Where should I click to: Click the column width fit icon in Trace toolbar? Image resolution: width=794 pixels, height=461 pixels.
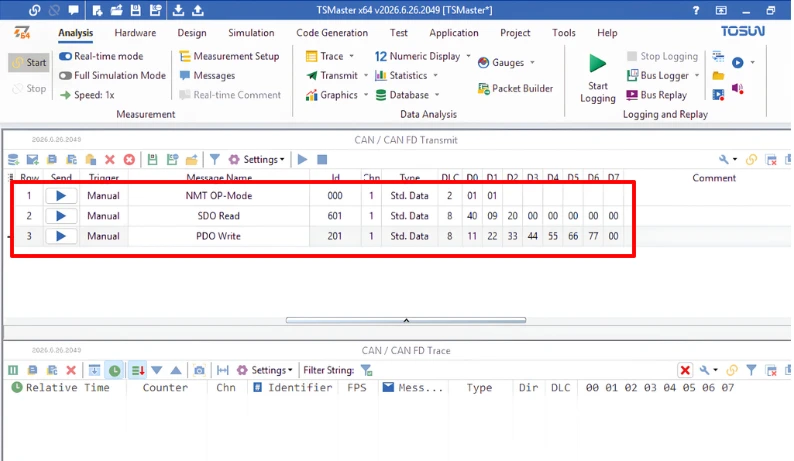(223, 370)
